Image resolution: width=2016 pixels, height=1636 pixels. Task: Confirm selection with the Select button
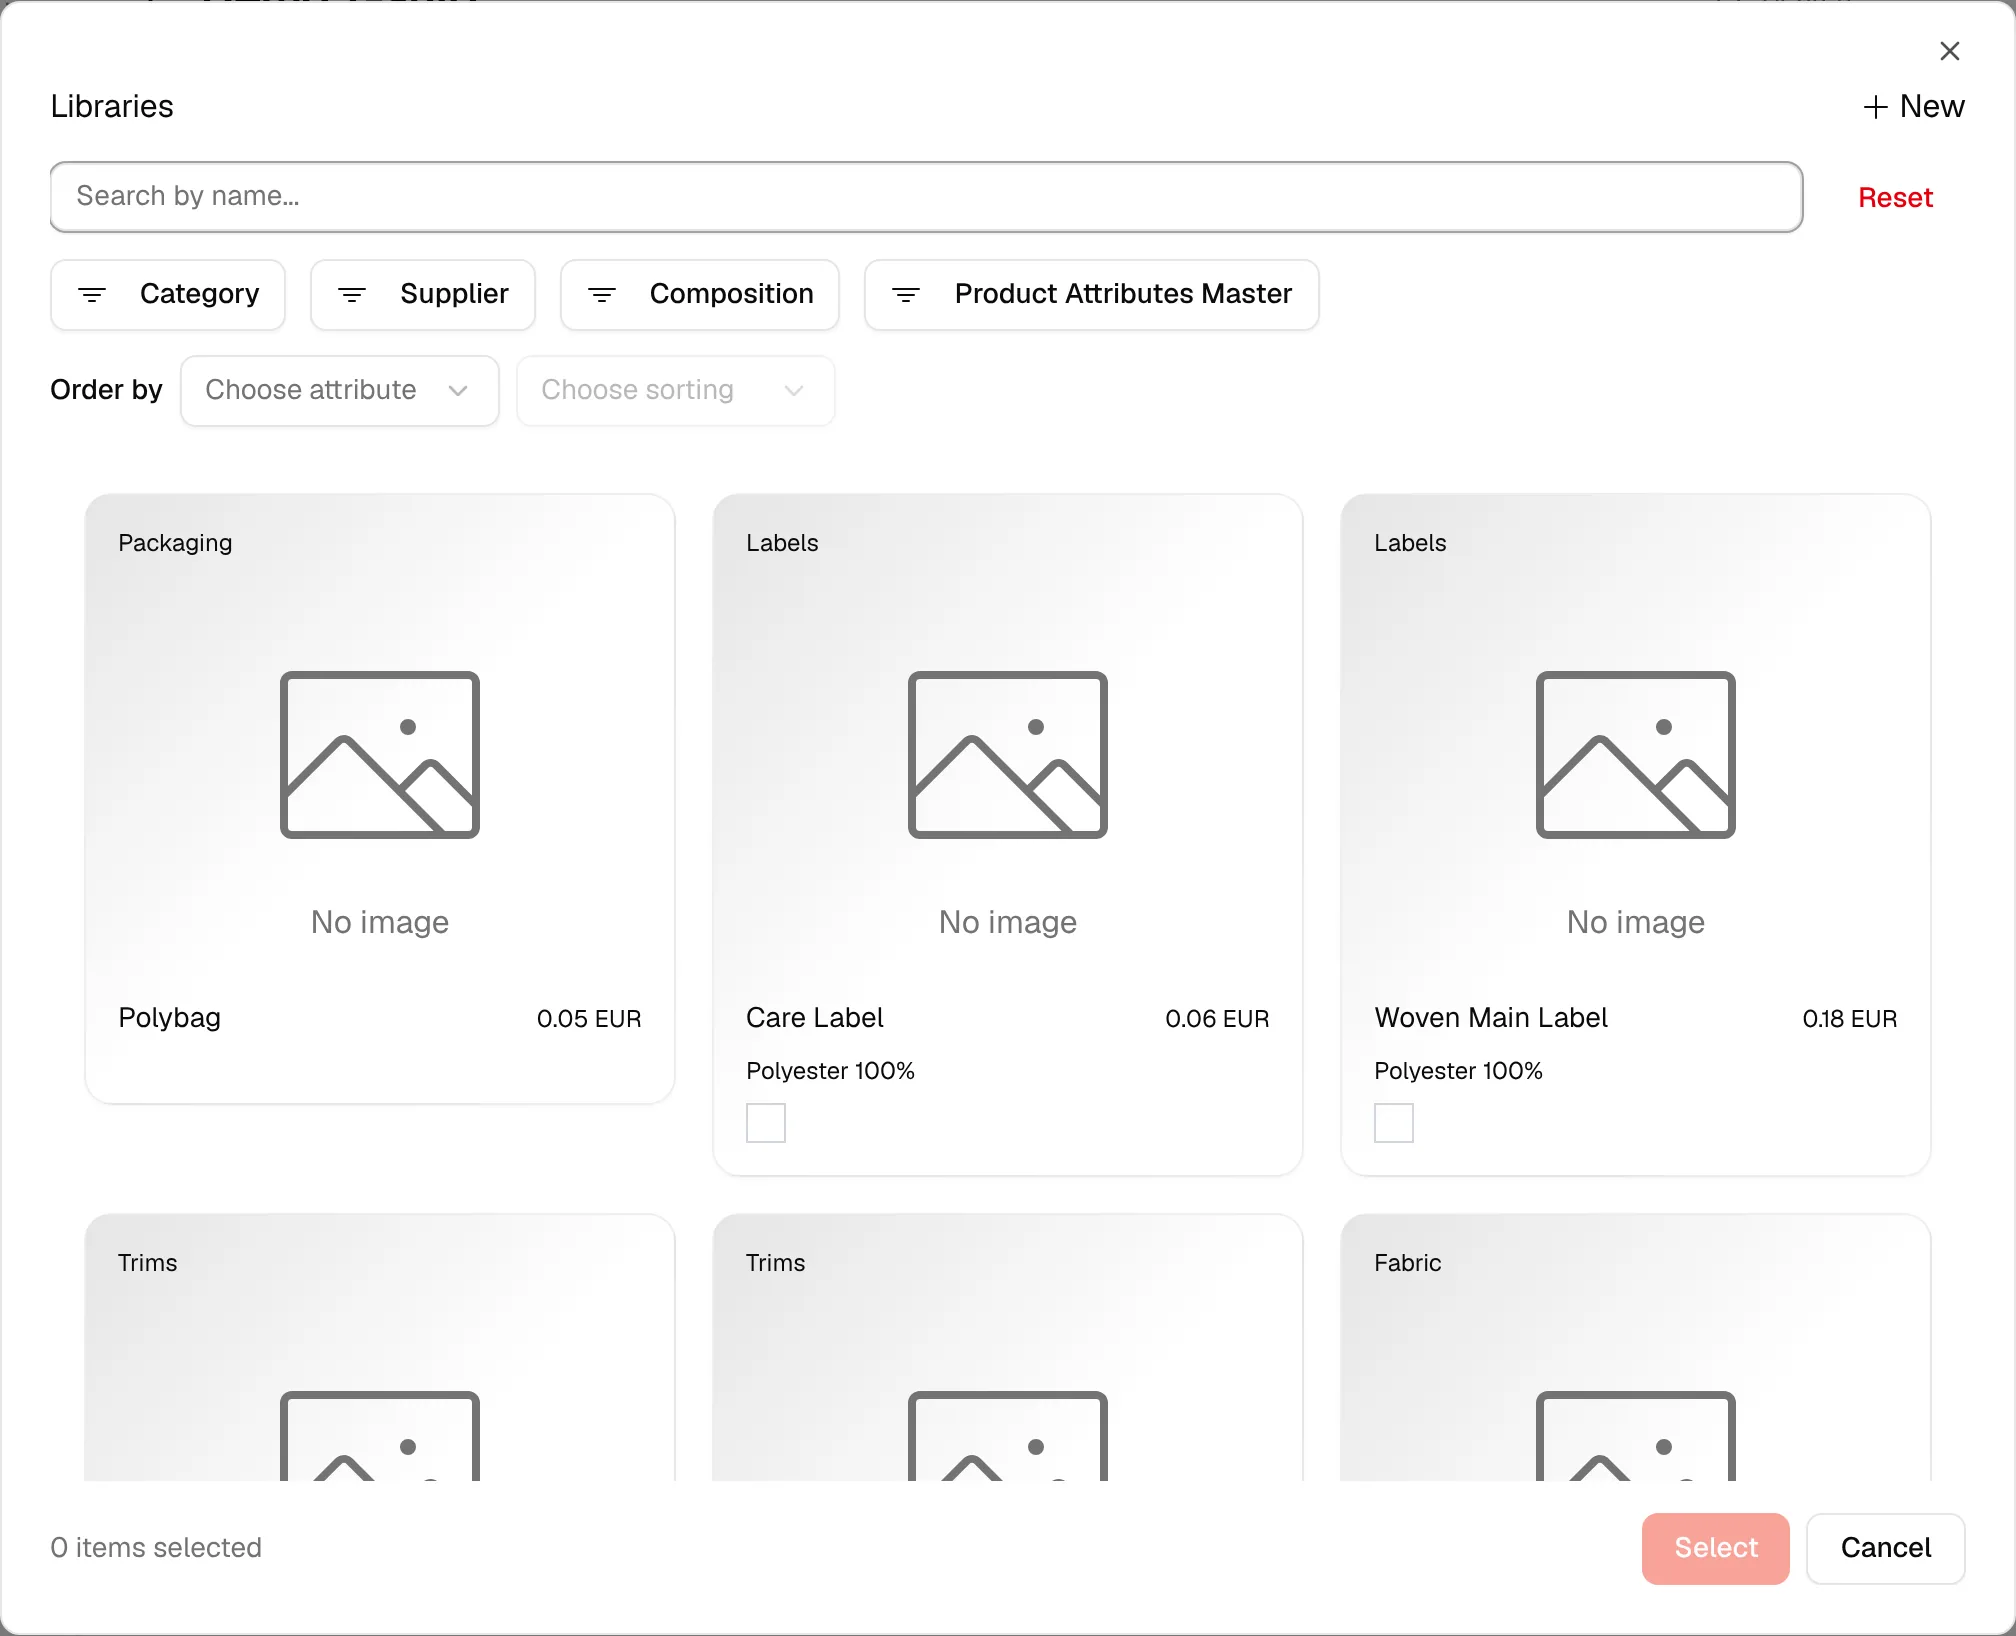click(1716, 1548)
